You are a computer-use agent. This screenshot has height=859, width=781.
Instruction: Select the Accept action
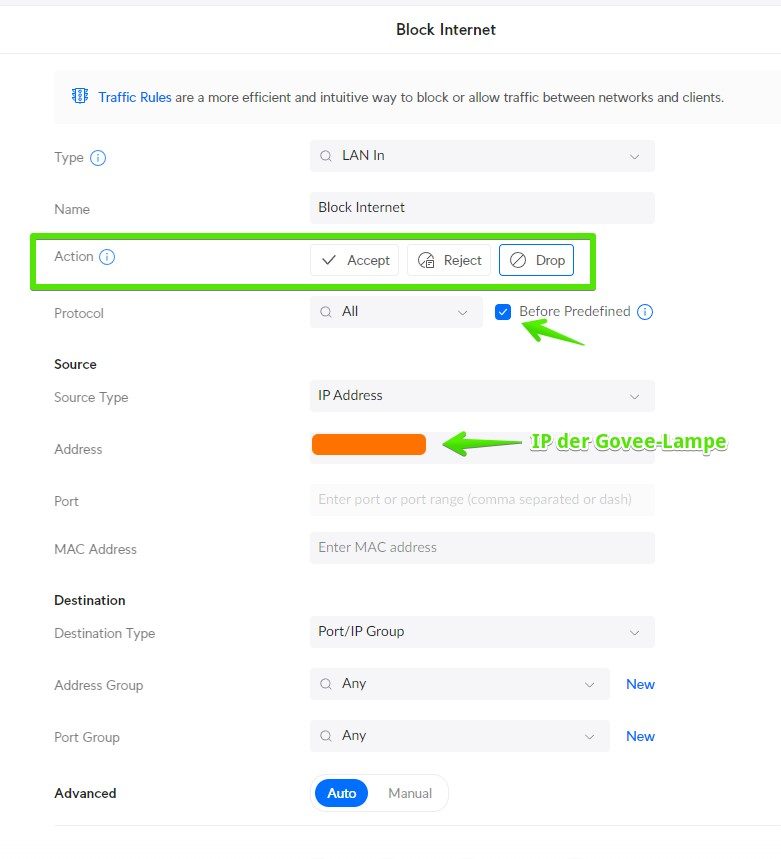coord(354,260)
